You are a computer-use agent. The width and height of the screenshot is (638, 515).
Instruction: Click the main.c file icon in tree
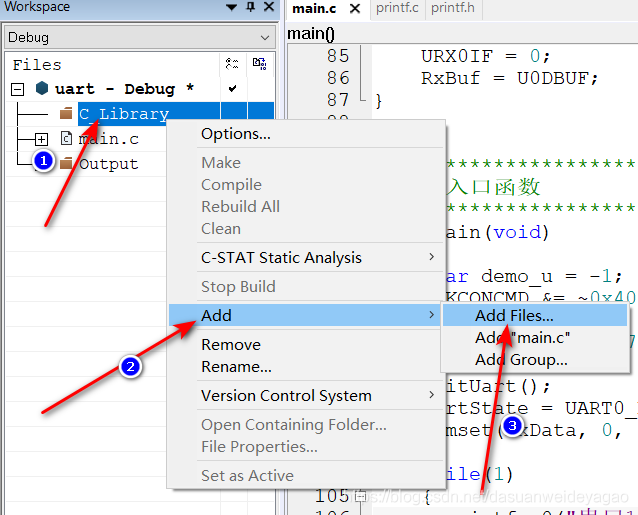tap(66, 138)
